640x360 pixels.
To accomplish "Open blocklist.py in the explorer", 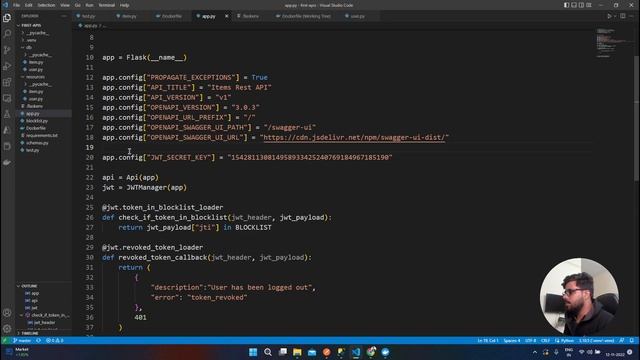I will click(x=37, y=121).
